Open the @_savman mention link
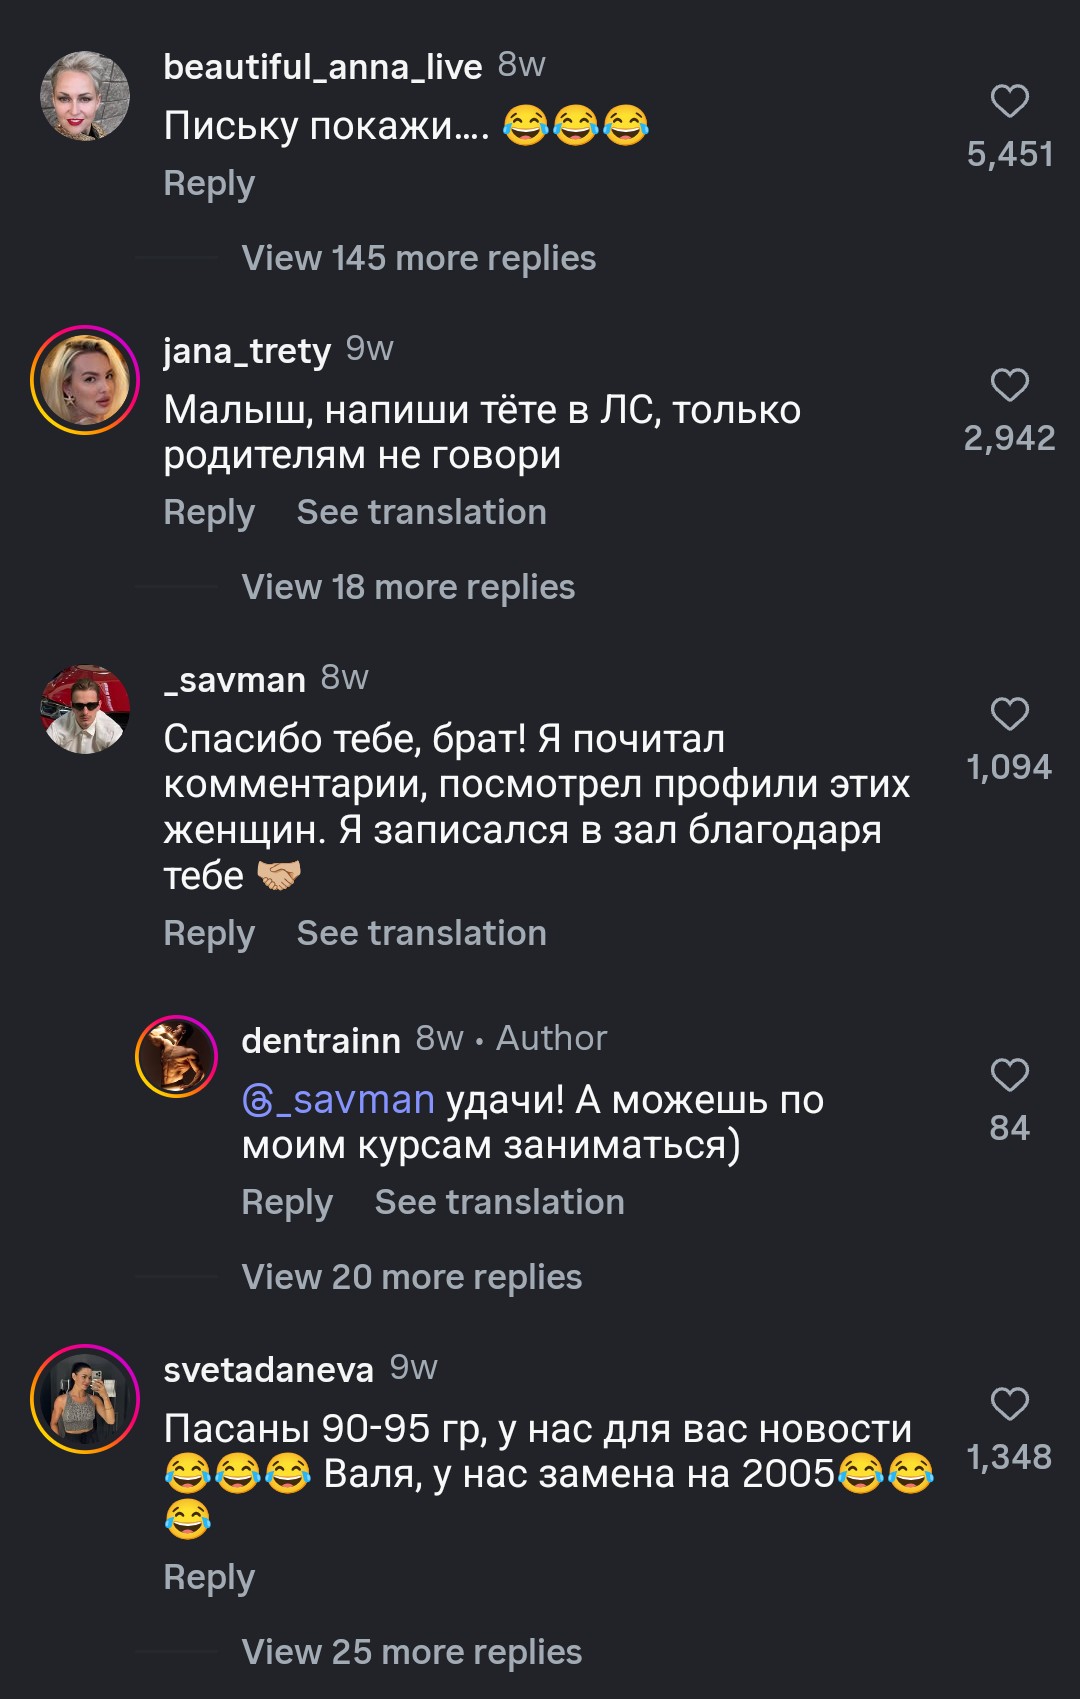The image size is (1080, 1699). [338, 1100]
